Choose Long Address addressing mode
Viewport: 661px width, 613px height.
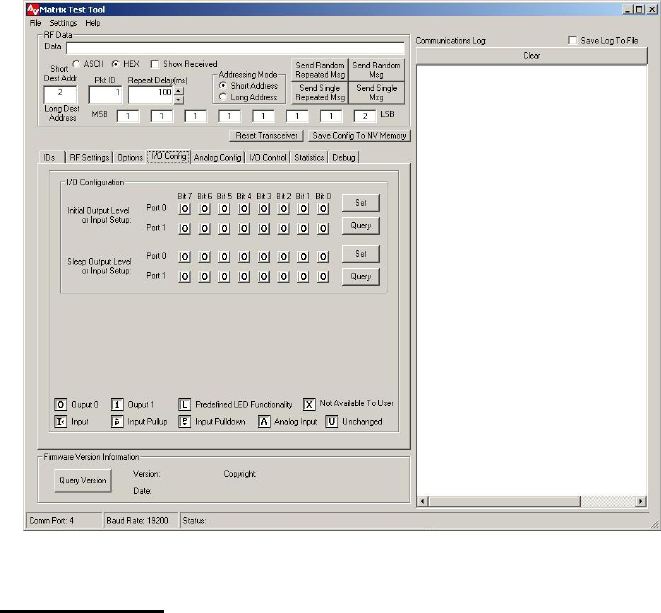pos(223,97)
